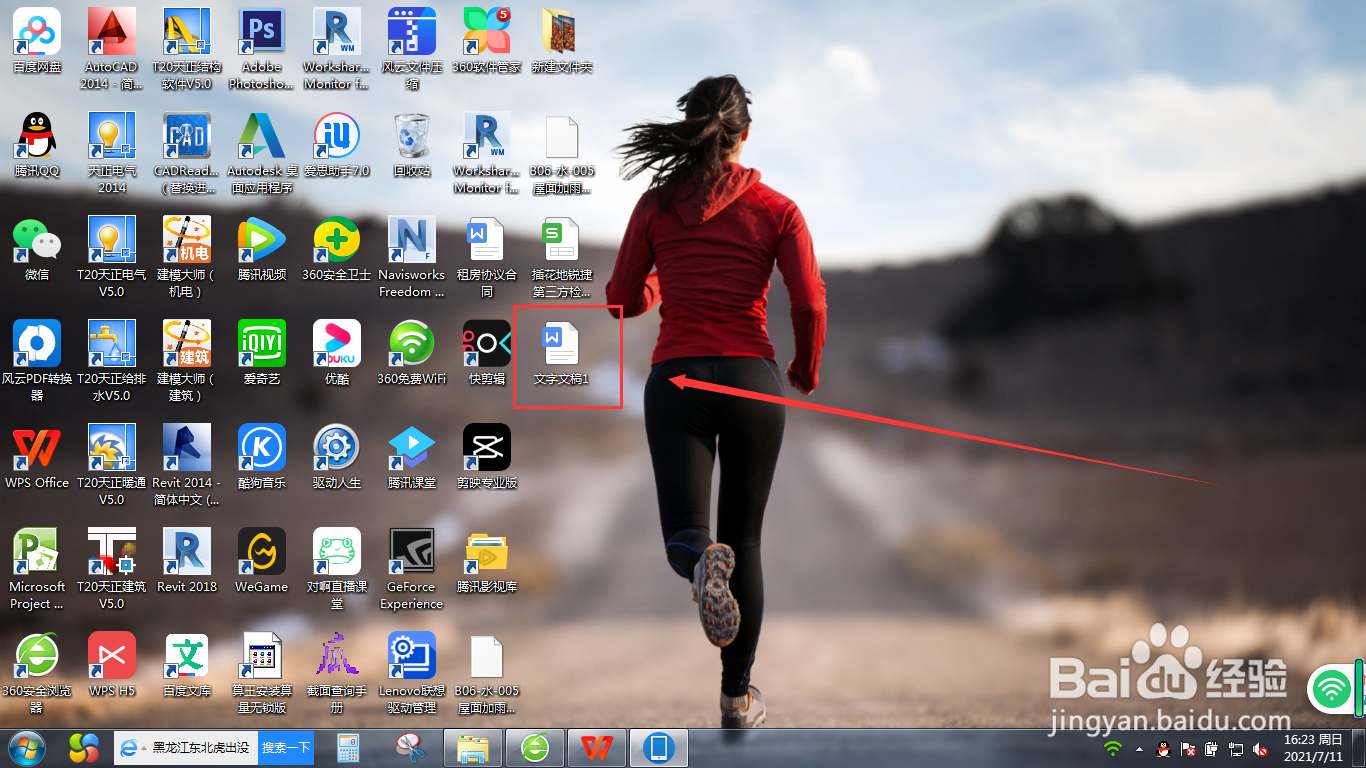
Task: Open the 腾讯影视库 folder
Action: point(487,561)
